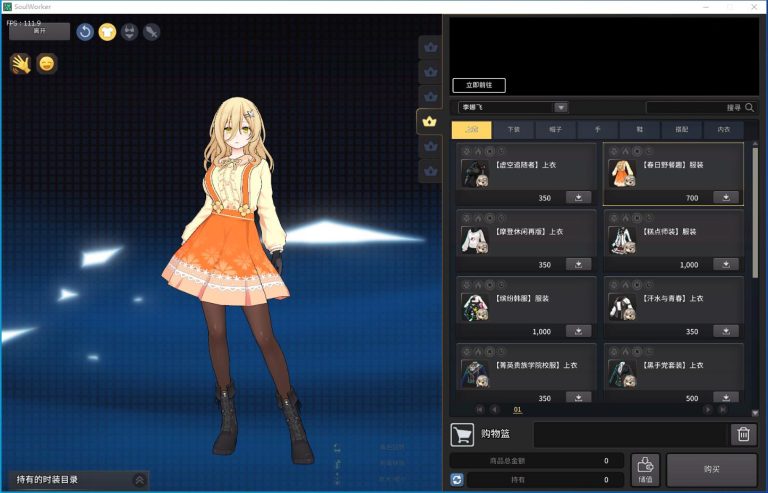Viewport: 768px width, 493px height.
Task: Refresh the owned balance with blue icon
Action: click(x=456, y=480)
